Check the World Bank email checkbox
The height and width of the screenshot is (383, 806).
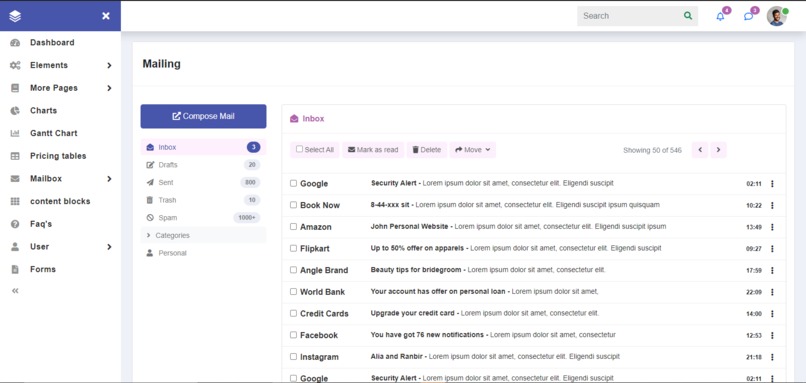coord(294,291)
